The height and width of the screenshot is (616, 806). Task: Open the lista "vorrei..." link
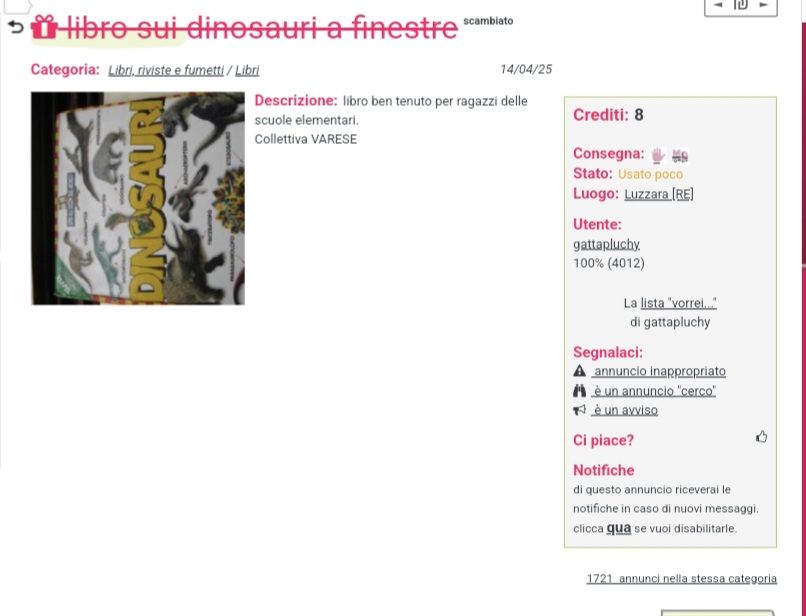679,303
